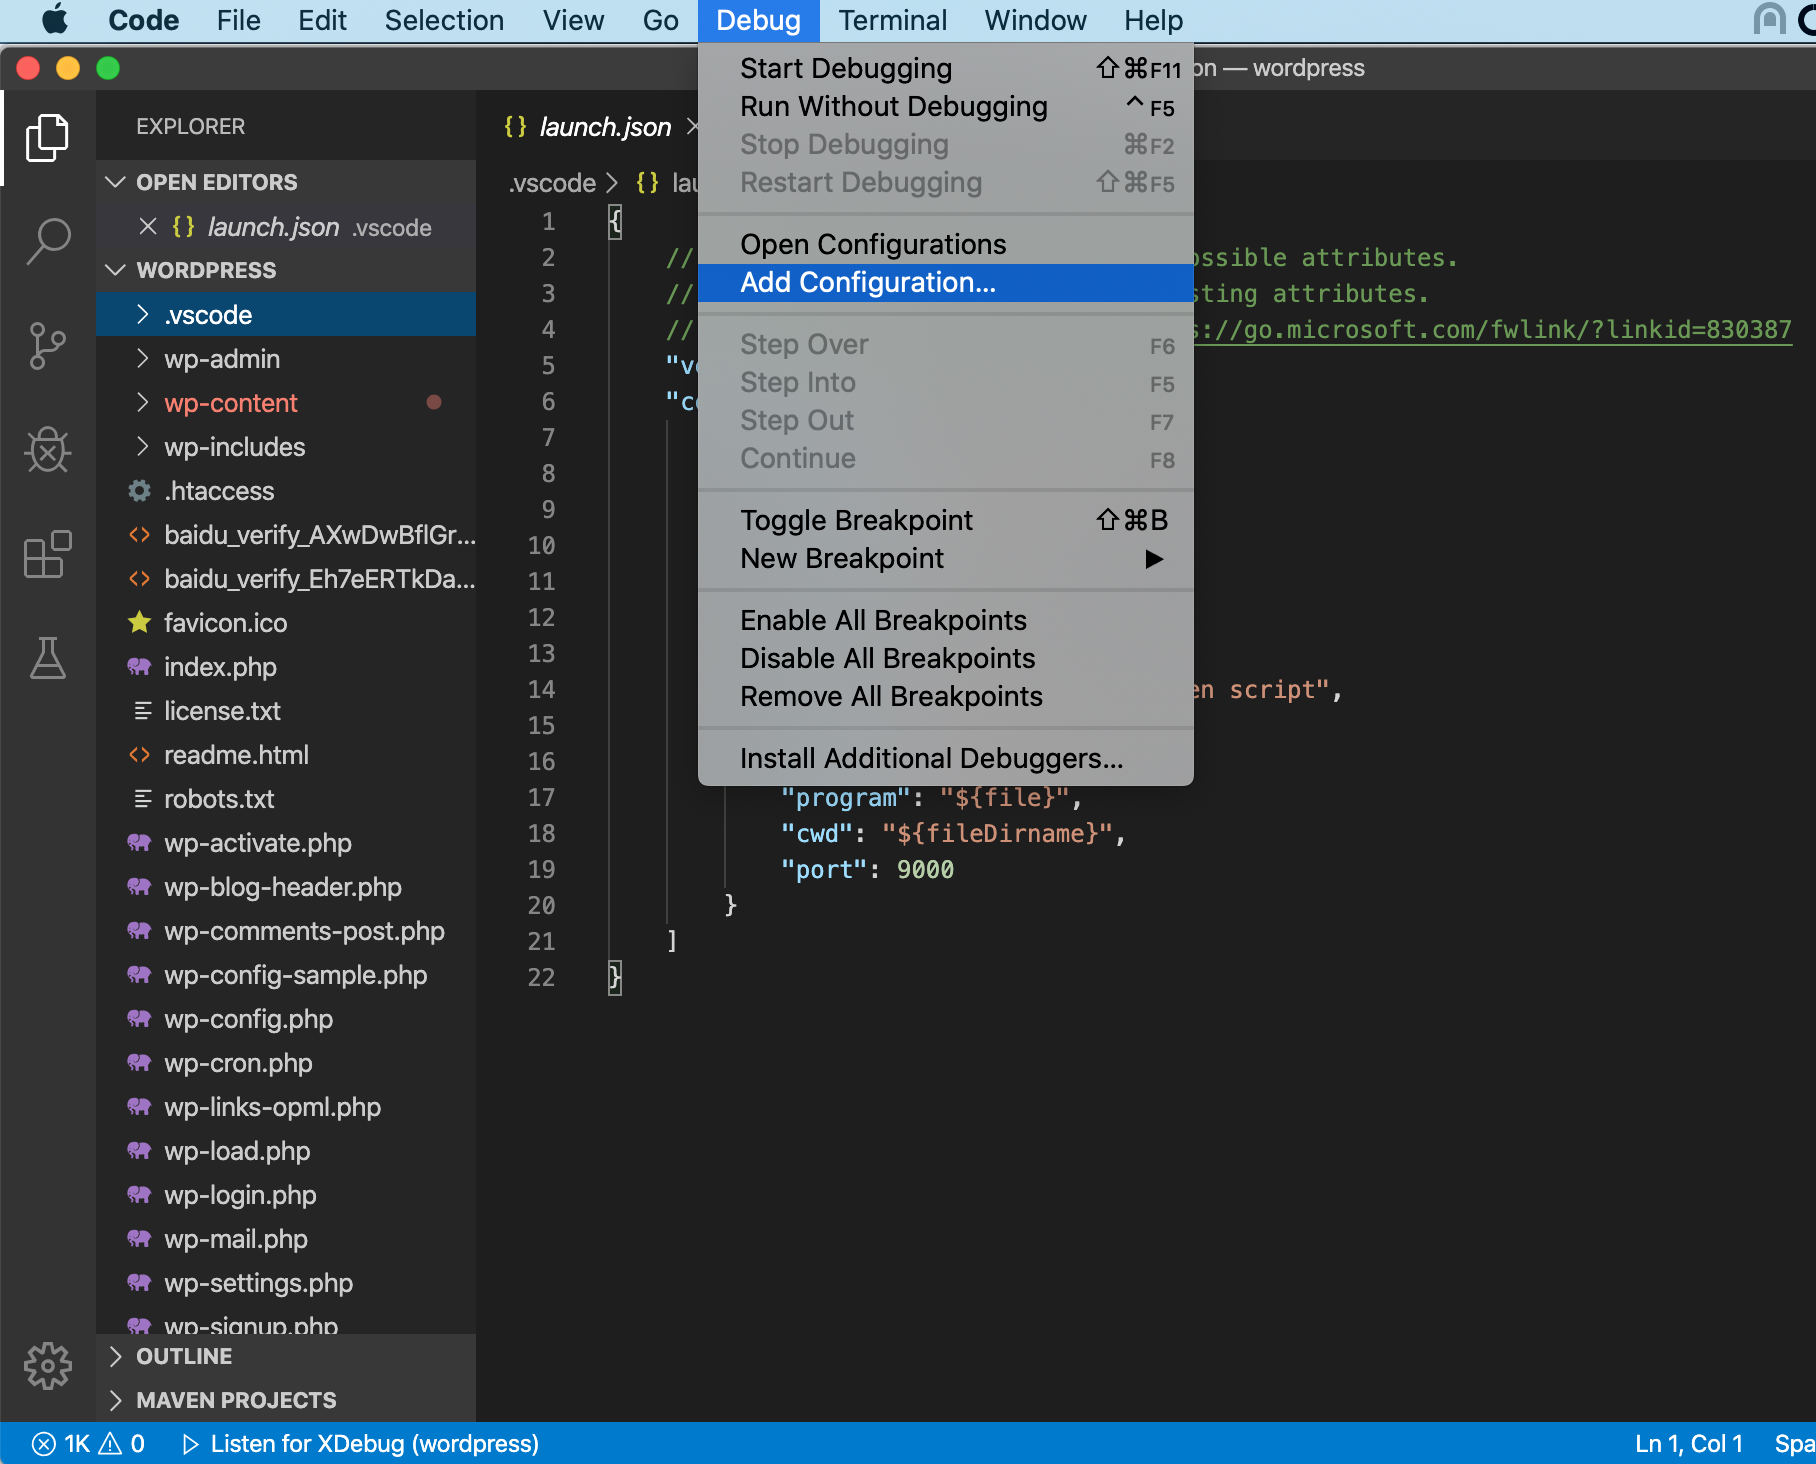Open the Source Control view icon

click(47, 346)
